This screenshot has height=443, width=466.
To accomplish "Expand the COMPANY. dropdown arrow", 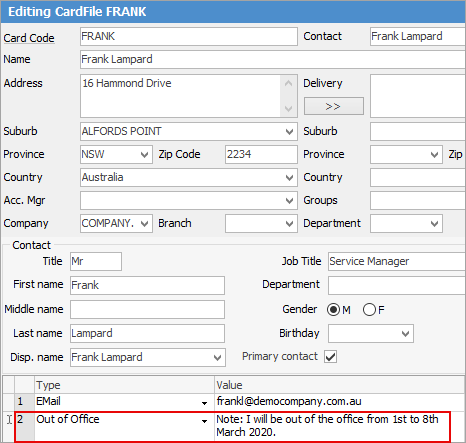I will coord(144,224).
